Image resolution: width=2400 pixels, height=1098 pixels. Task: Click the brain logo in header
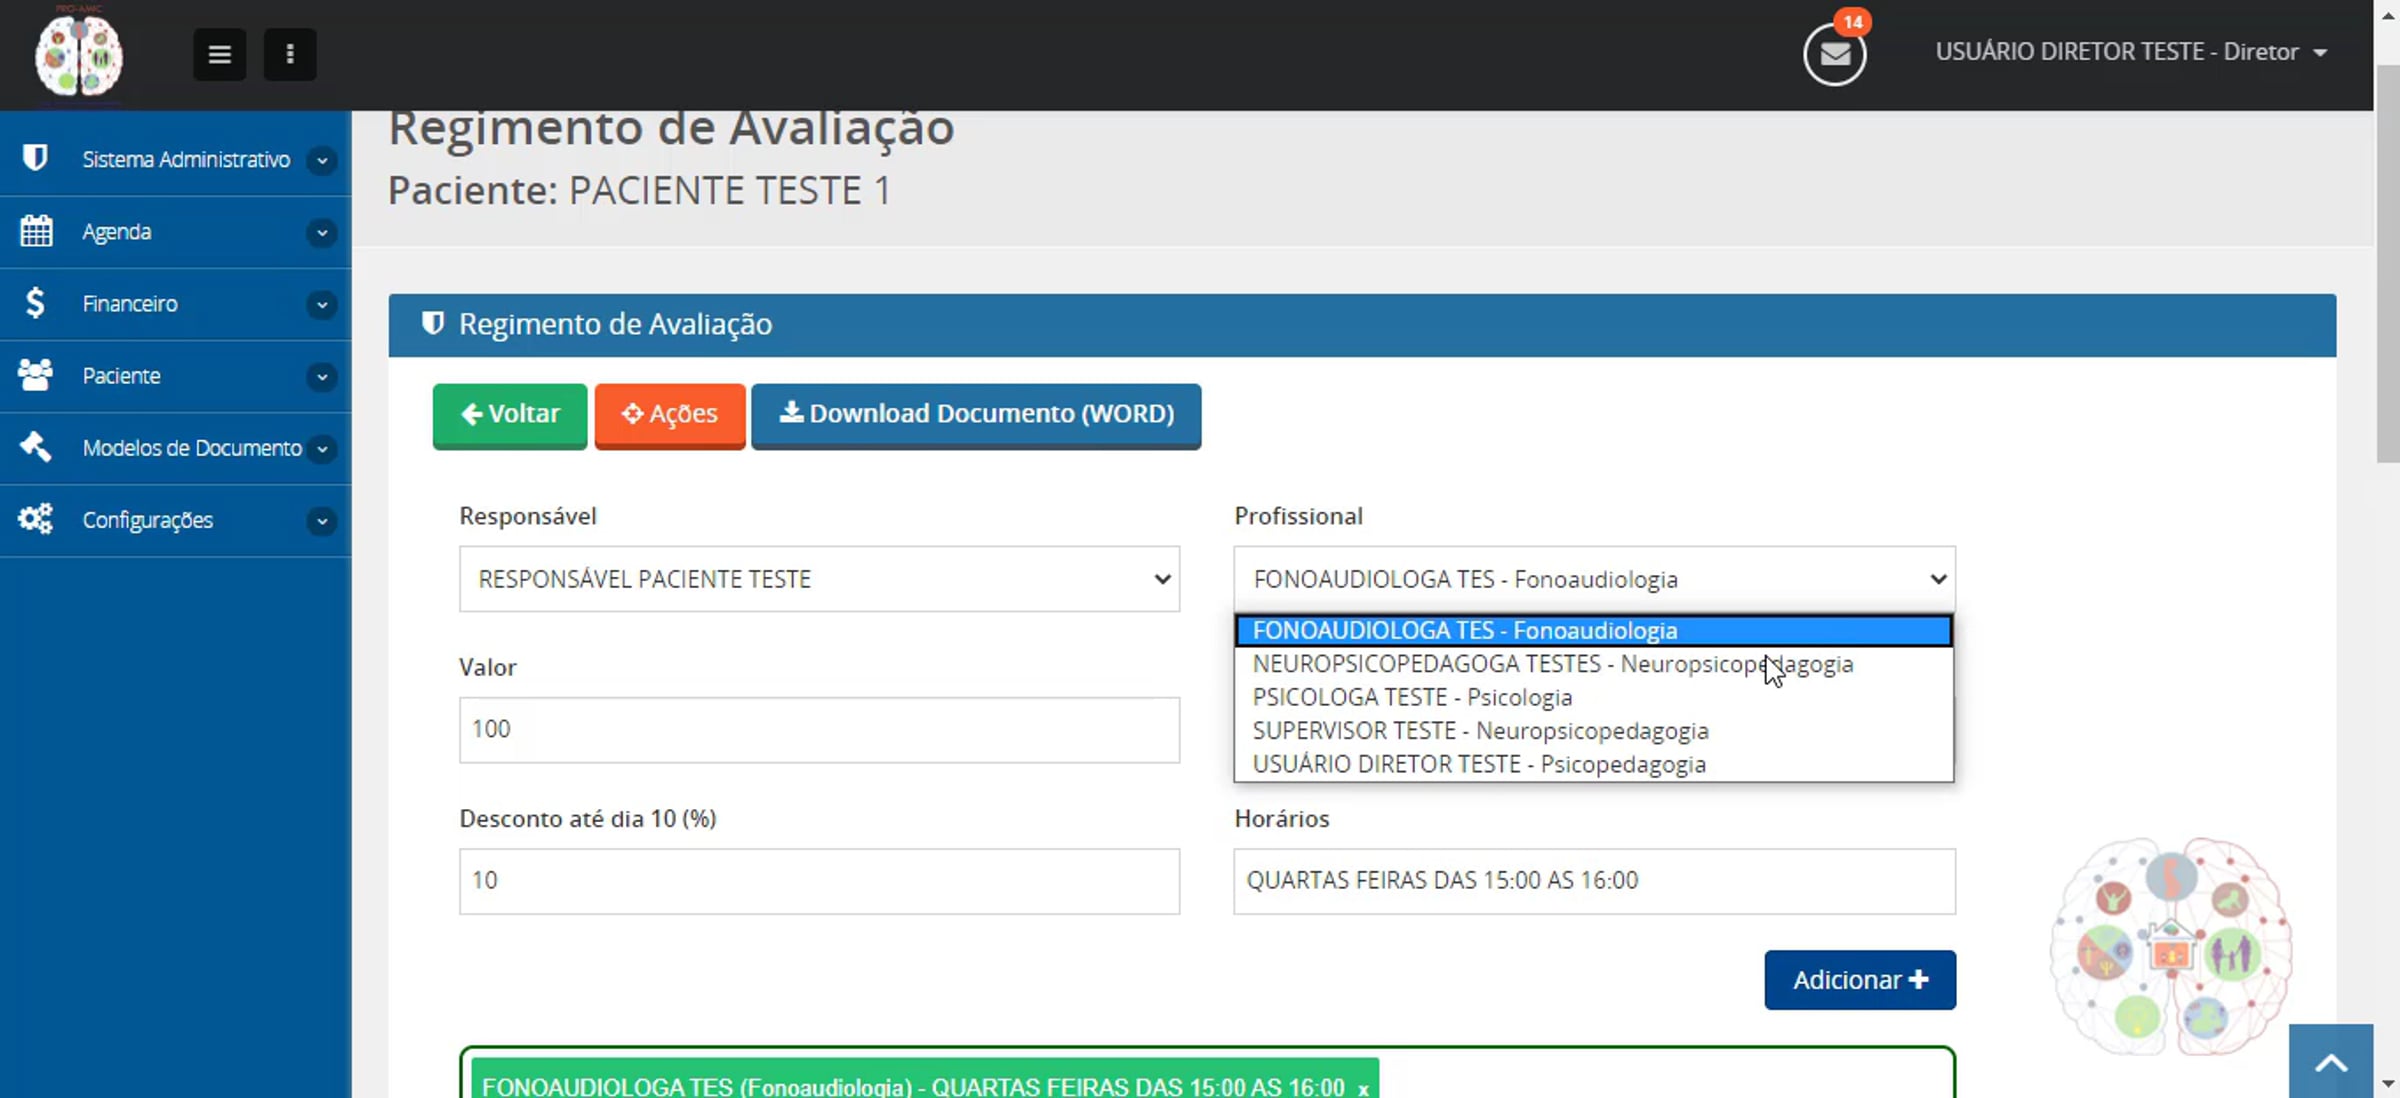click(x=79, y=55)
